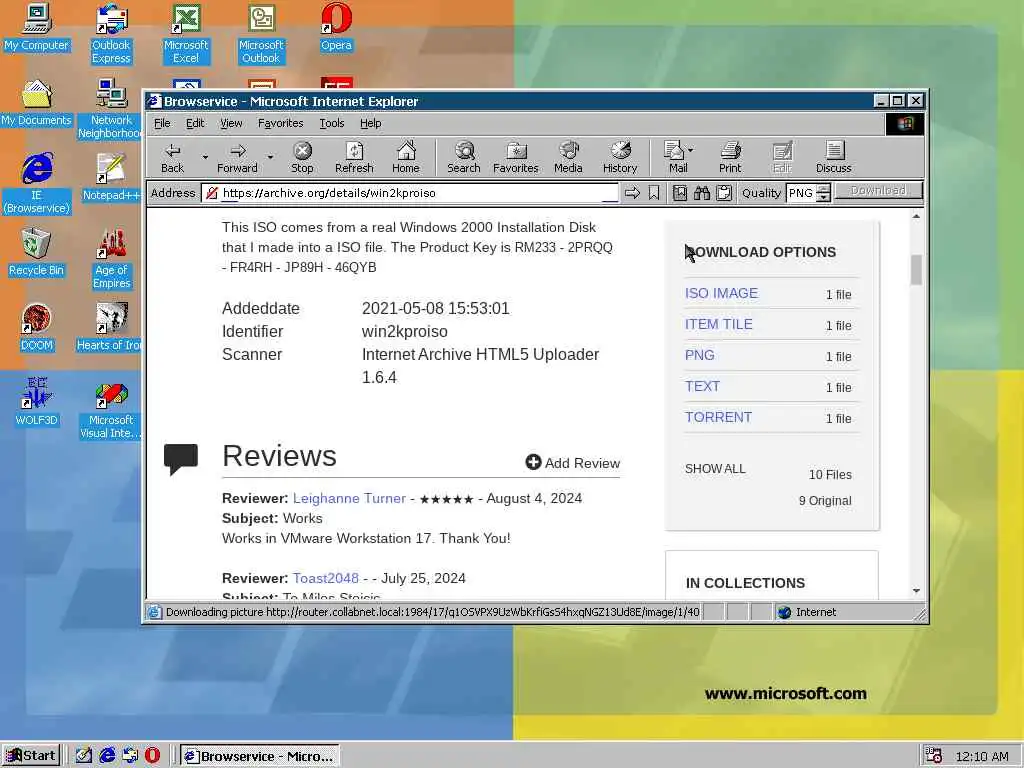Image resolution: width=1024 pixels, height=768 pixels.
Task: Click "10 Files" count text
Action: click(x=830, y=475)
